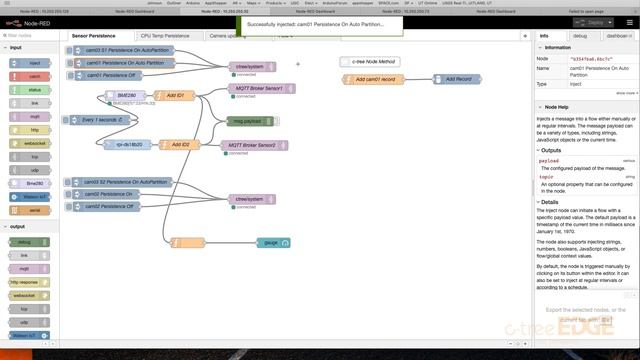Select the yellow http input node

30,130
